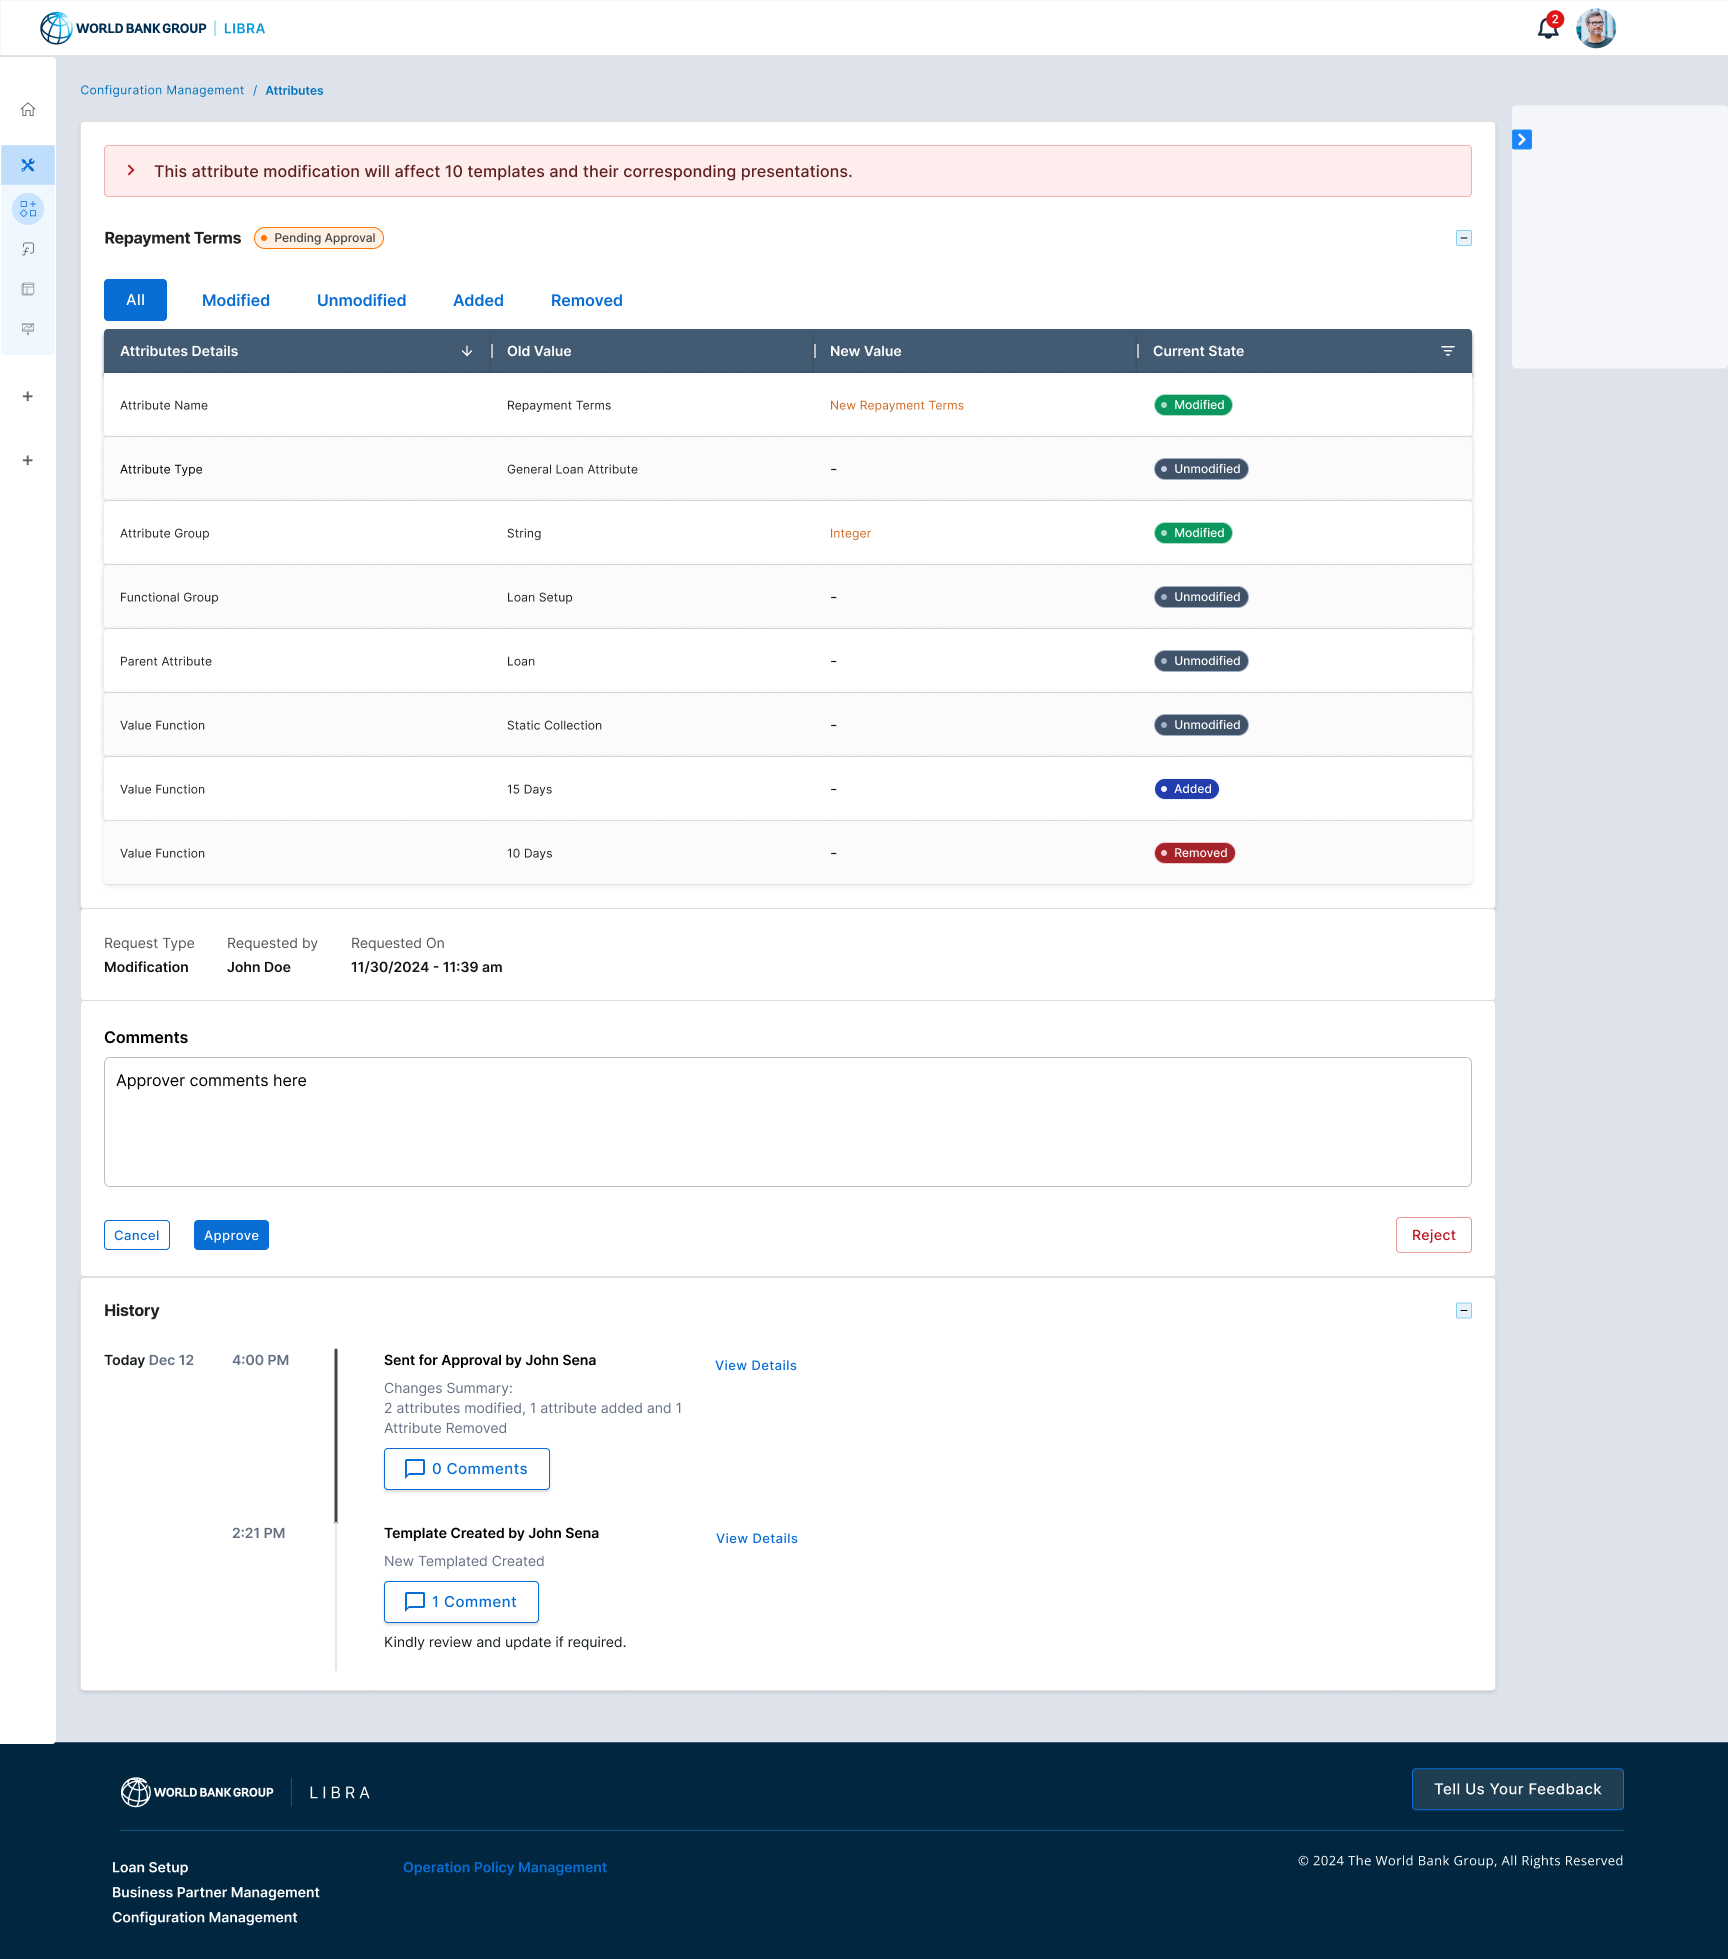Collapse the Repayment Terms section

1463,238
